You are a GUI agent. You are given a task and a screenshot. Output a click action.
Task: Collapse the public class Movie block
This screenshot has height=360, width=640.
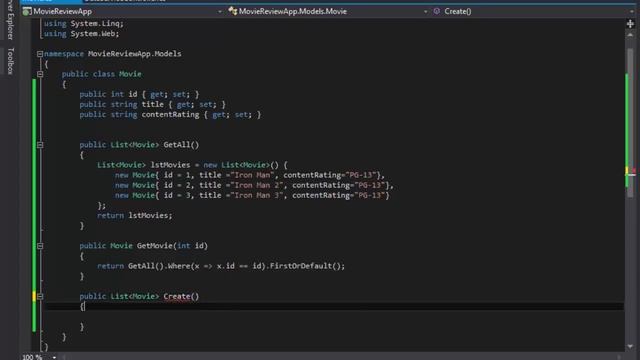coord(40,74)
